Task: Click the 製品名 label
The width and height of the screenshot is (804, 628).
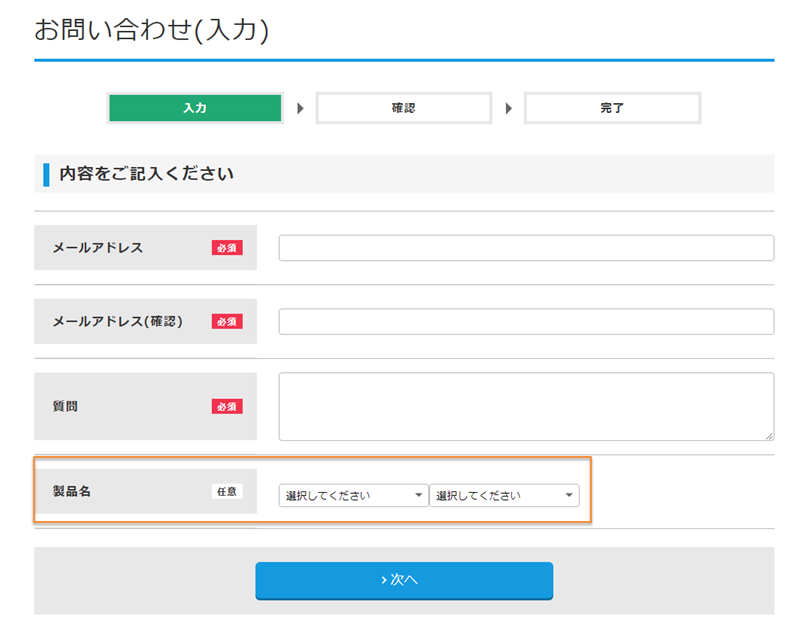Action: point(71,491)
